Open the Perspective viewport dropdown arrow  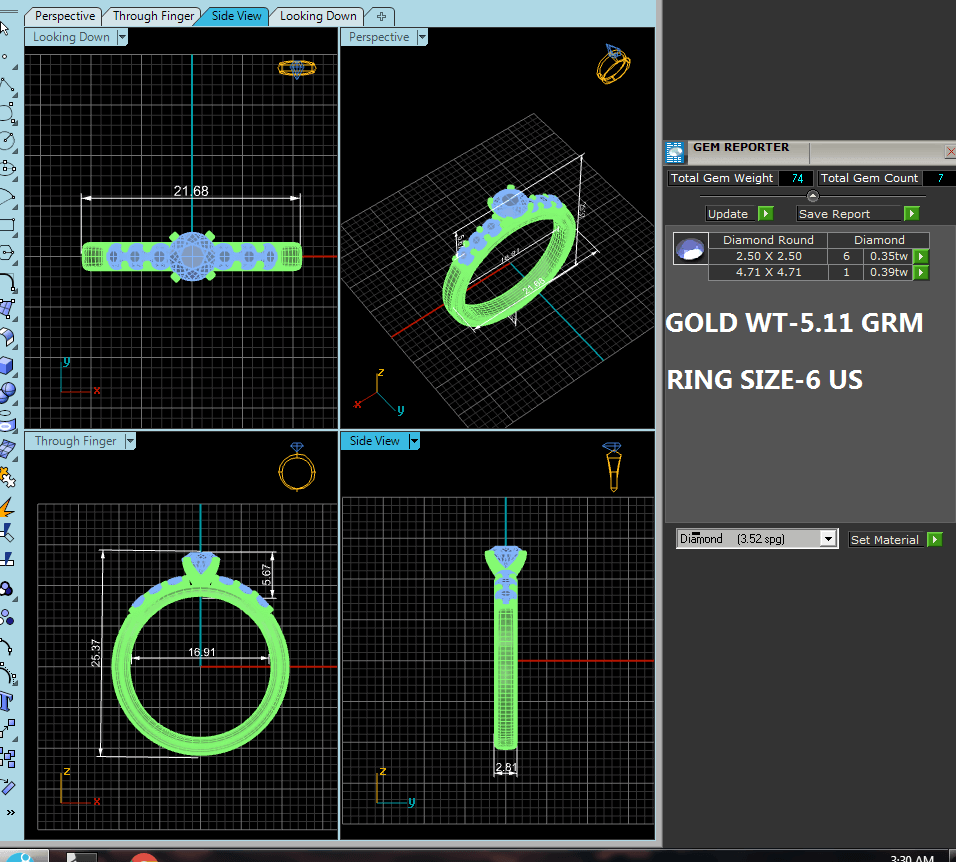(x=422, y=37)
